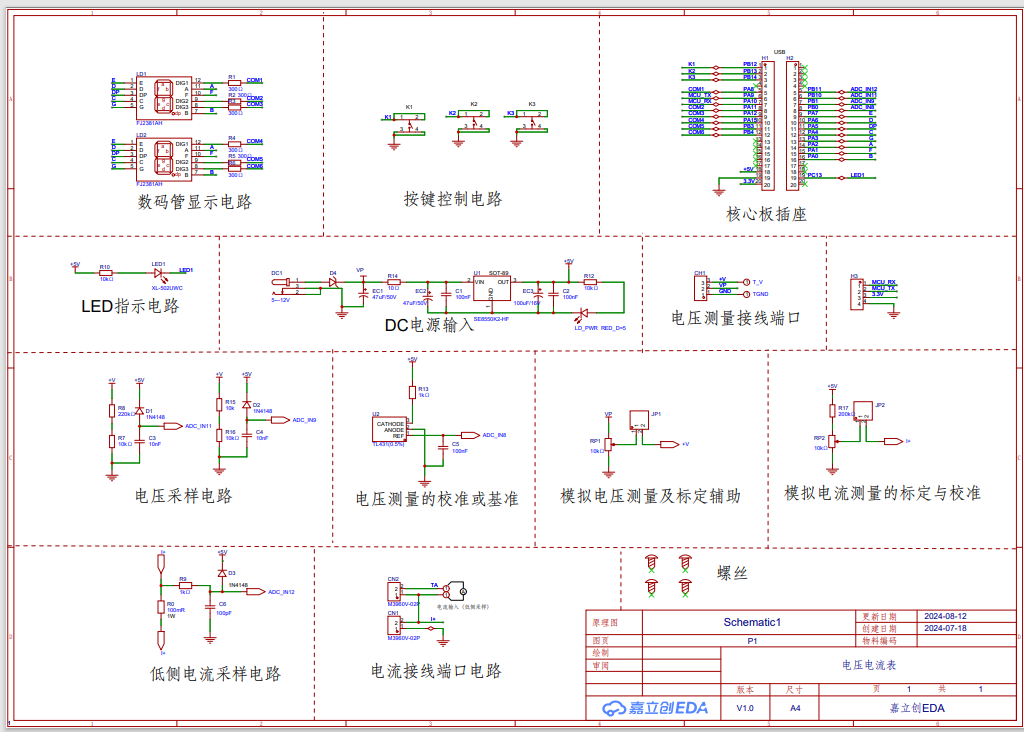Screen dimensions: 1024x732
Task: Select the D3 1N4148 diode
Action: tap(222, 573)
